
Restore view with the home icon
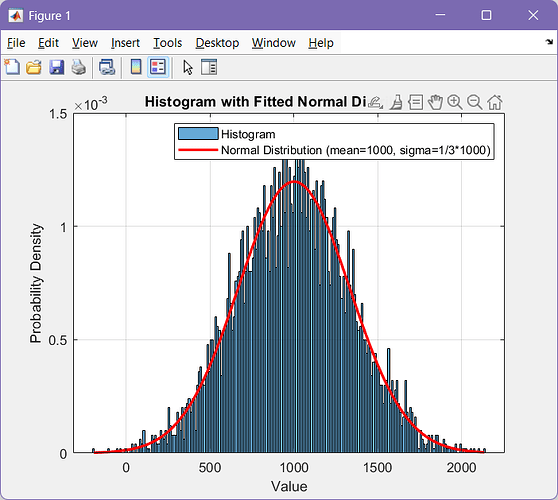[495, 102]
